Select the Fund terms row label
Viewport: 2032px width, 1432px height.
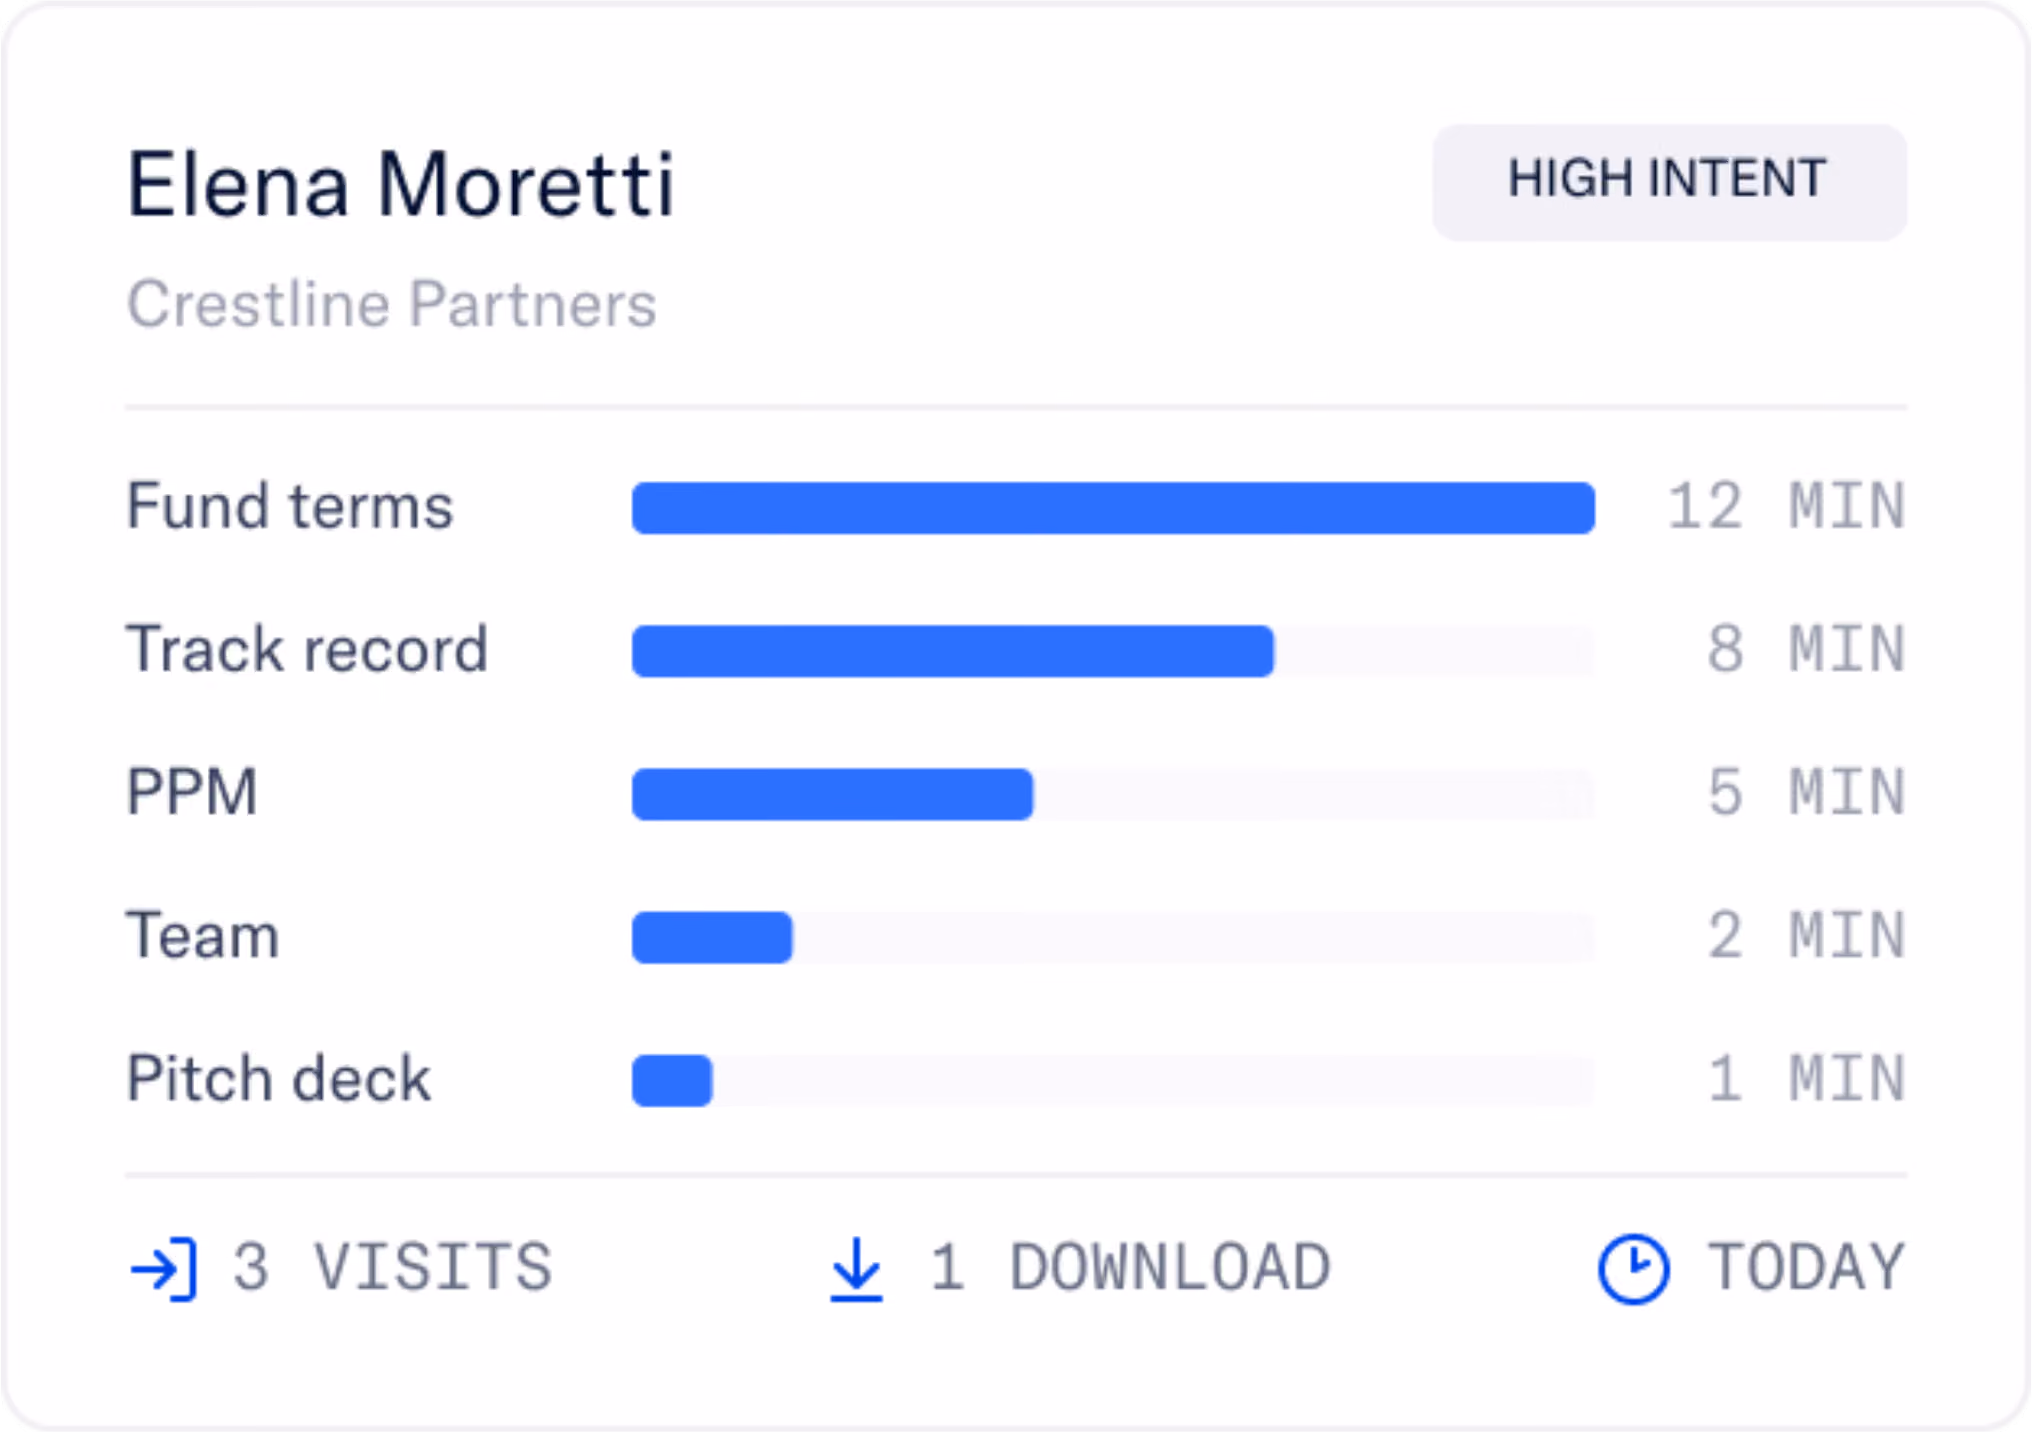point(290,505)
